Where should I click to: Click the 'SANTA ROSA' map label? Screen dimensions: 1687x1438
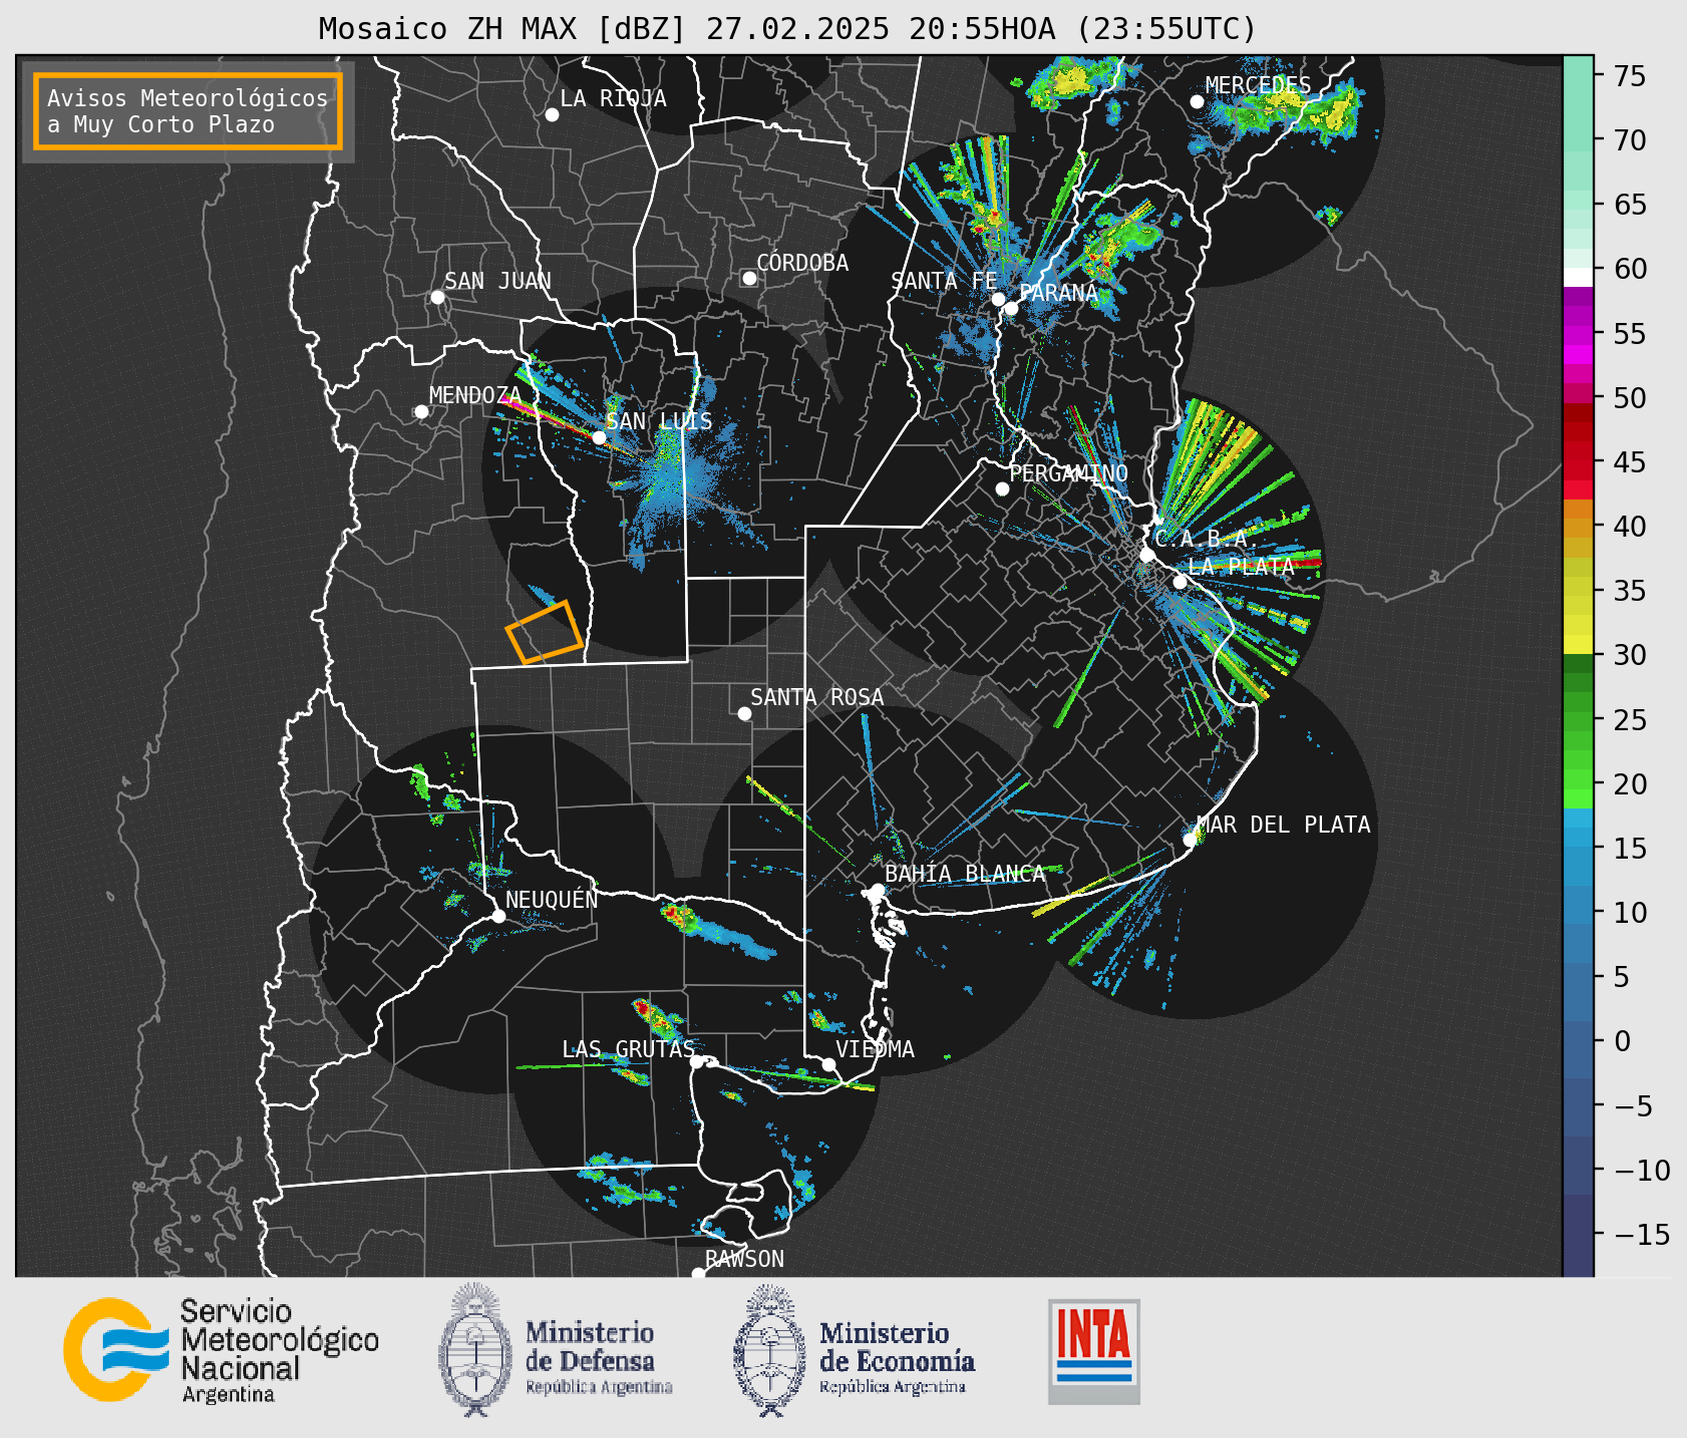[x=817, y=697]
